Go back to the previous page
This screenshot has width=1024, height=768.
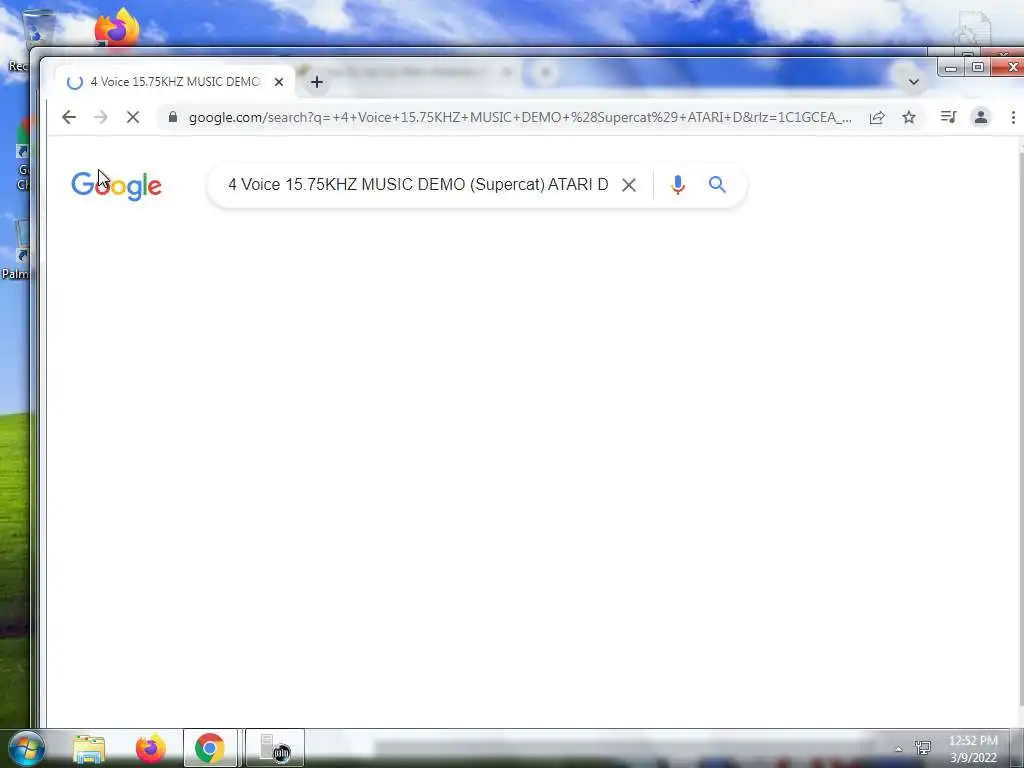tap(69, 118)
